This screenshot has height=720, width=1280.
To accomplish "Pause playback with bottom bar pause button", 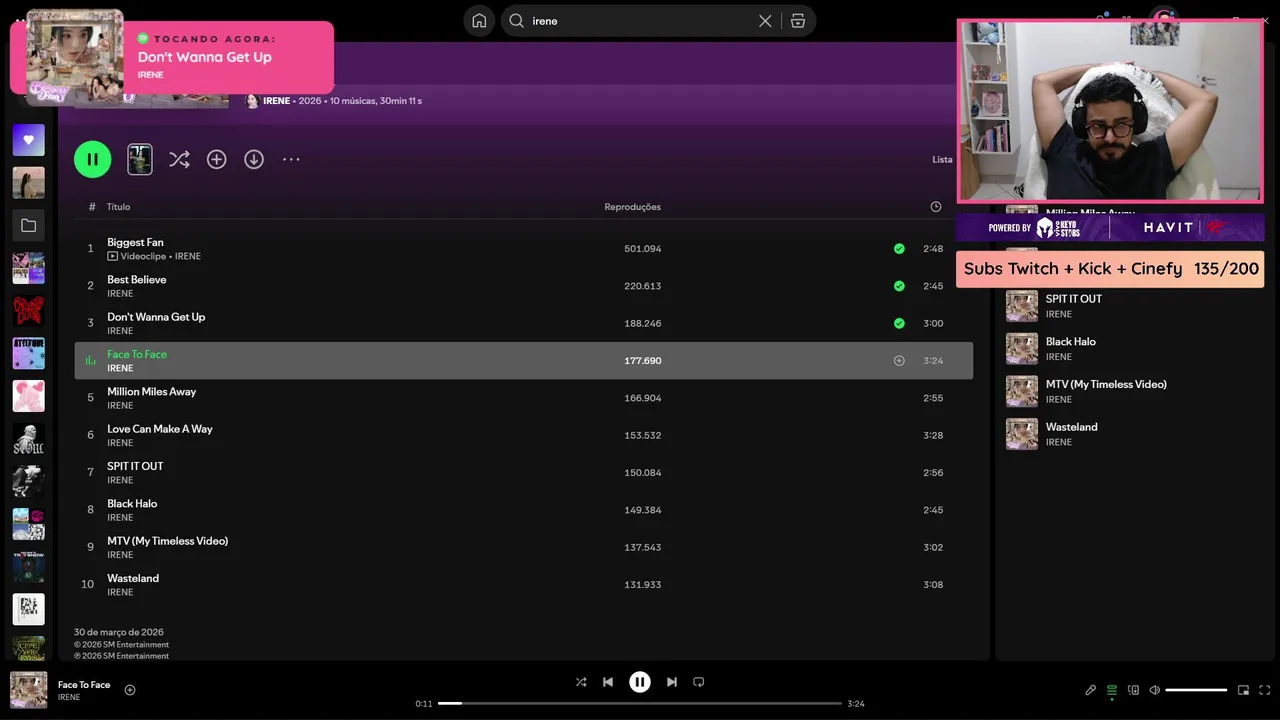I will (640, 682).
